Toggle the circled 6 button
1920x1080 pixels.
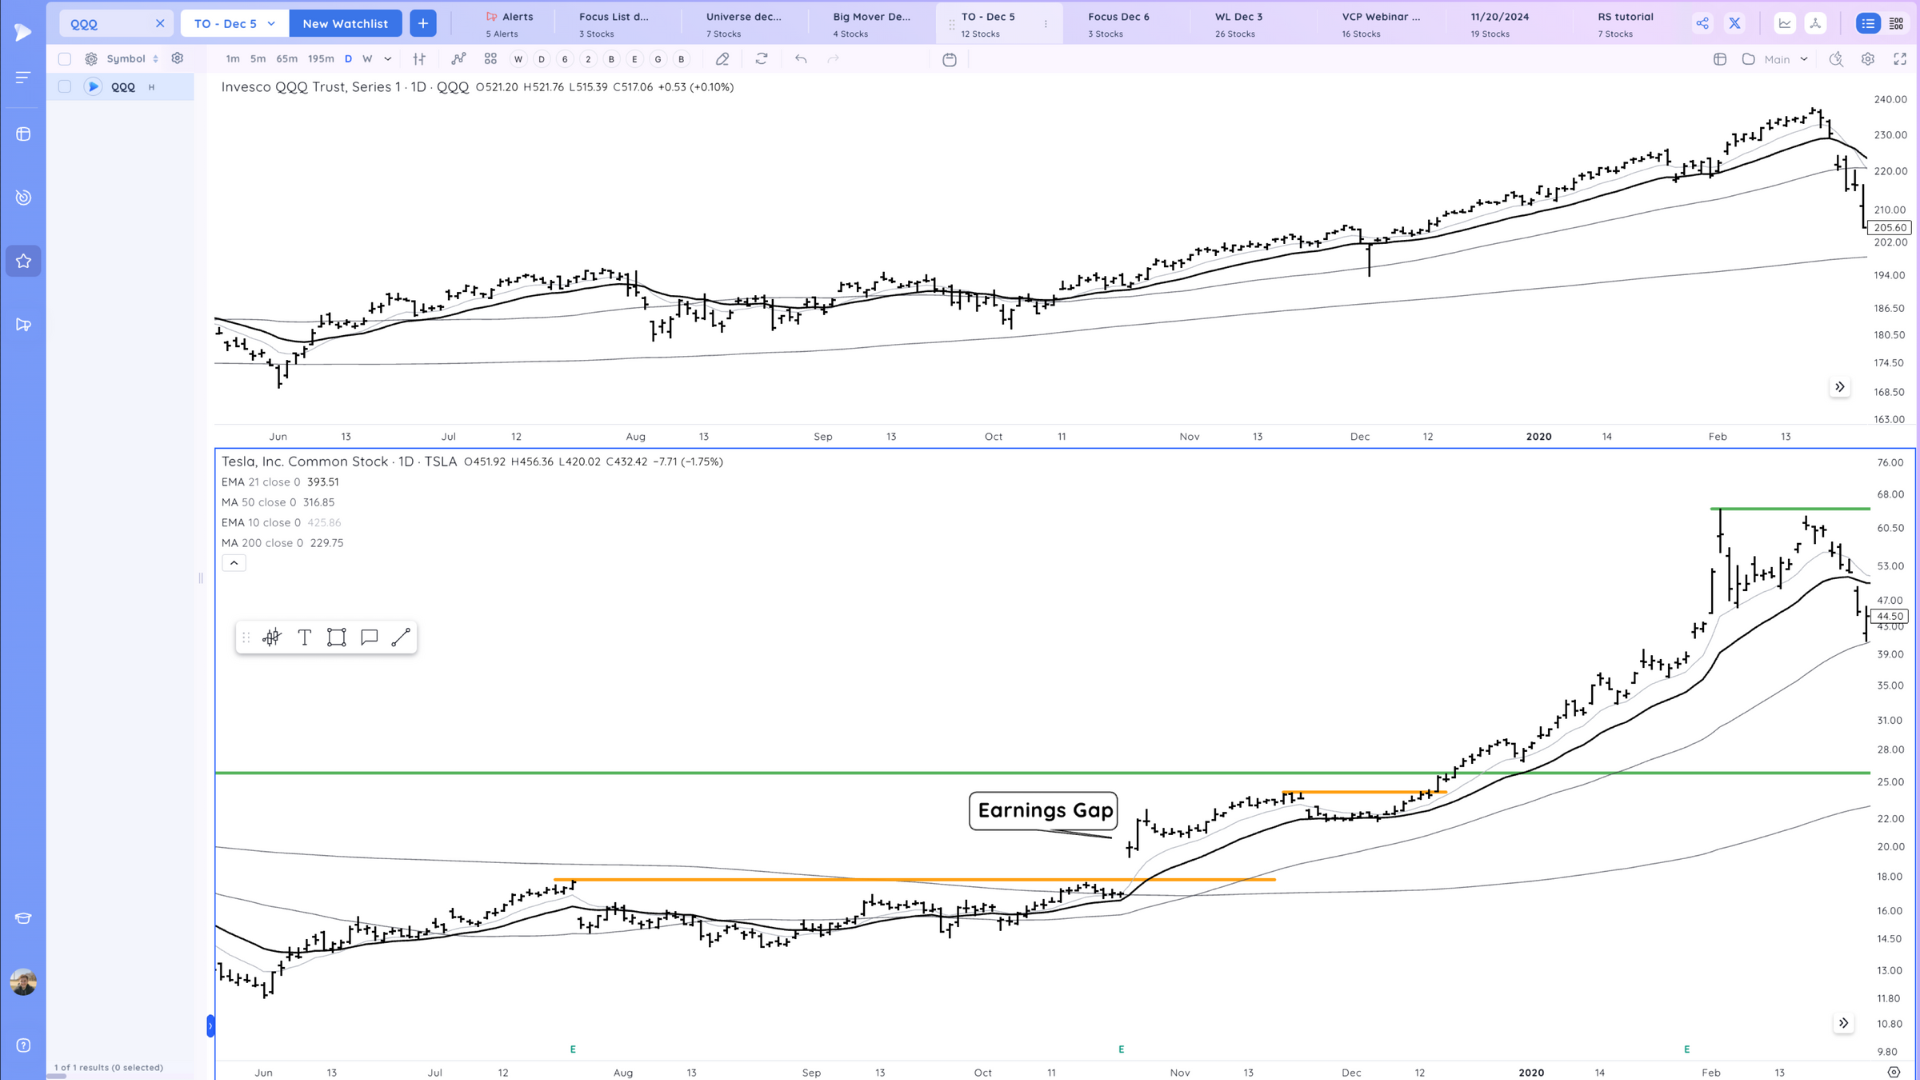(565, 59)
